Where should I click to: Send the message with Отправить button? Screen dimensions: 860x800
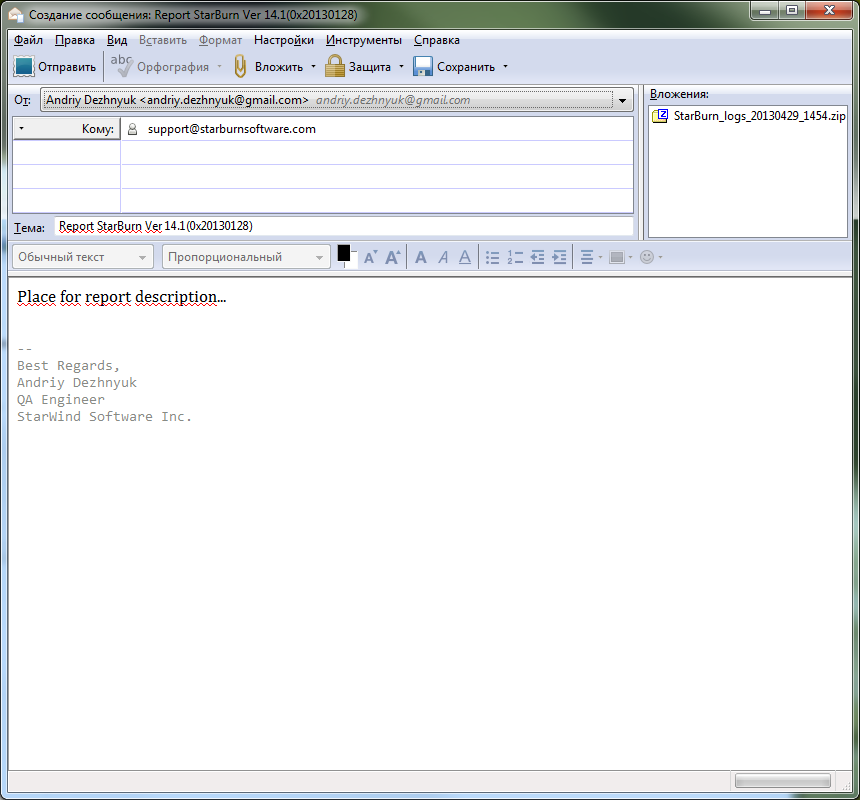pos(55,67)
